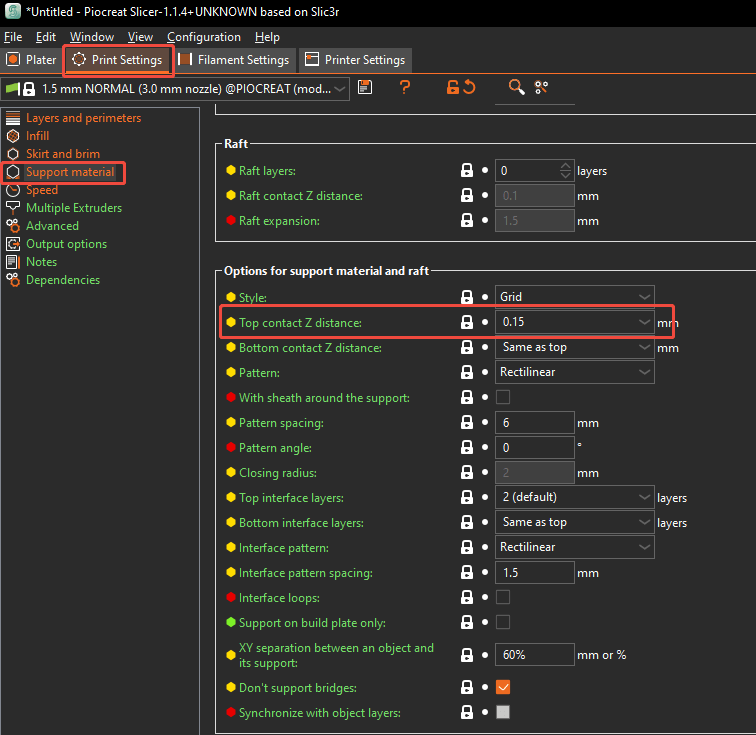Increase the Raft layers spinner value
Image resolution: width=756 pixels, height=735 pixels.
click(x=566, y=166)
